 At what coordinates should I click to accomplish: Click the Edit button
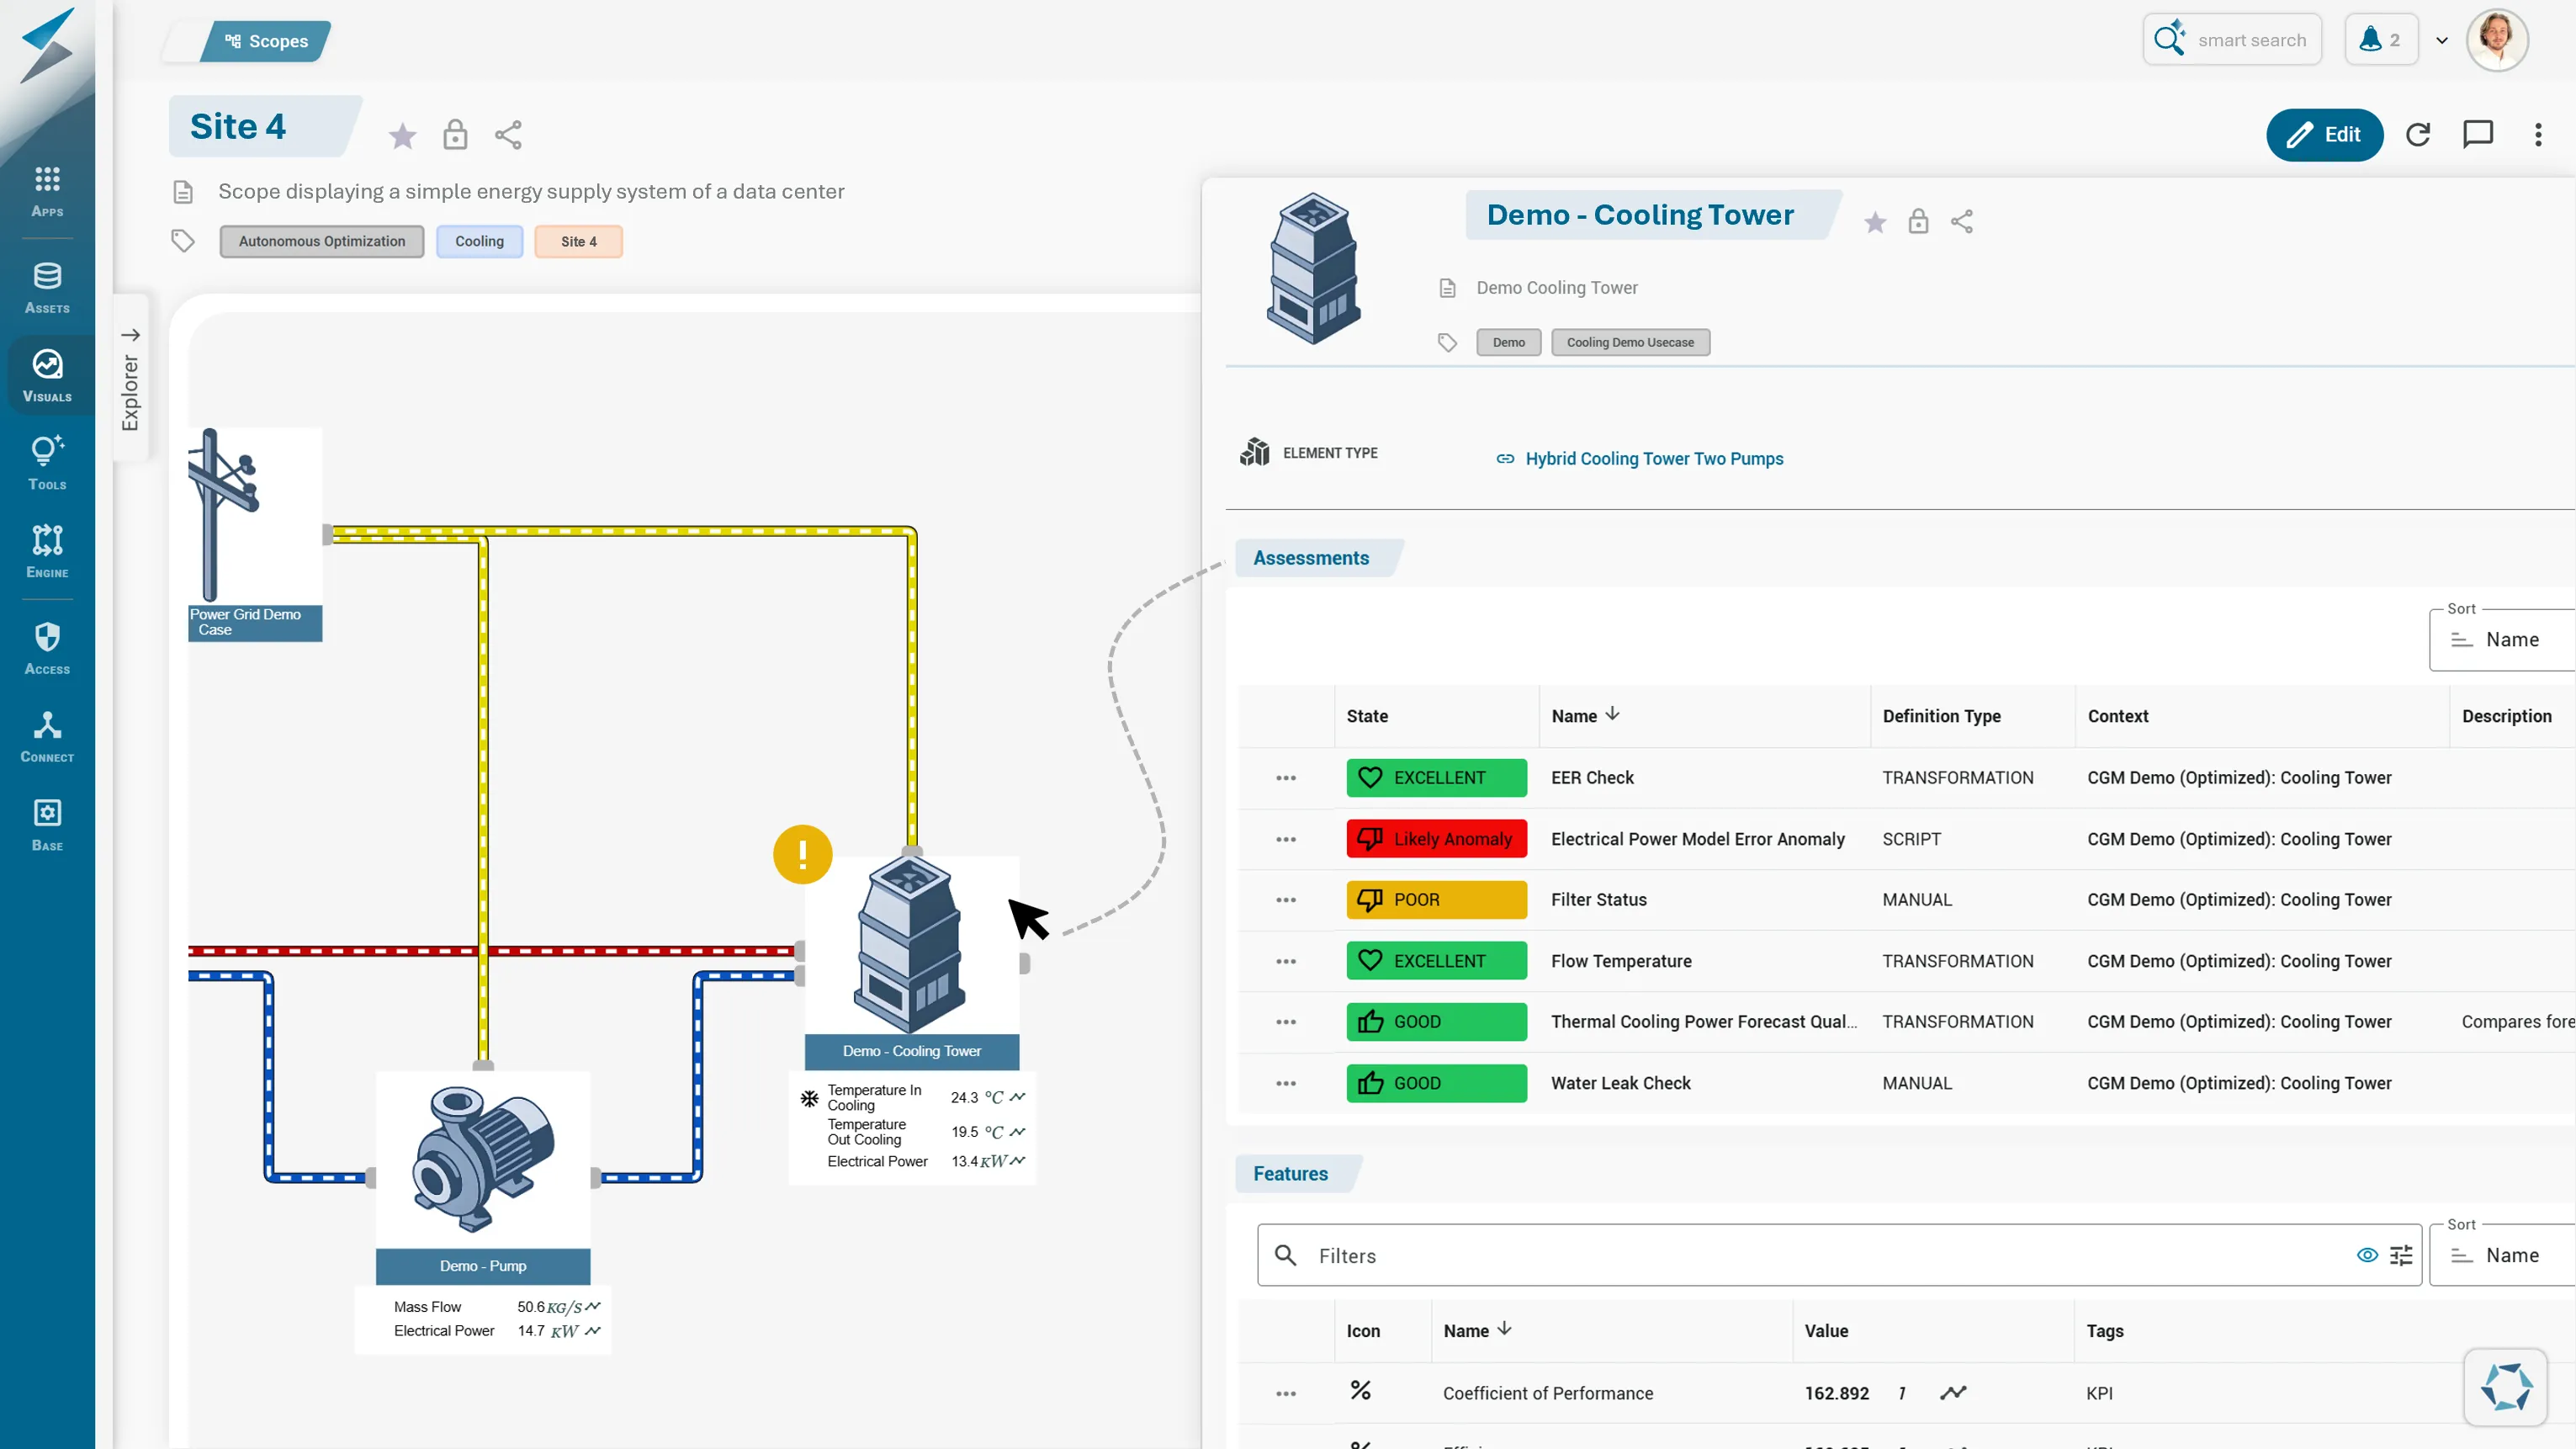pyautogui.click(x=2324, y=135)
